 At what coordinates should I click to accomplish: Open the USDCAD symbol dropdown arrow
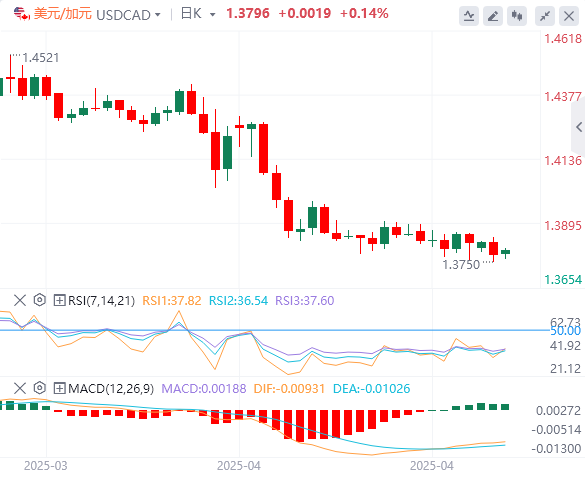pos(158,15)
